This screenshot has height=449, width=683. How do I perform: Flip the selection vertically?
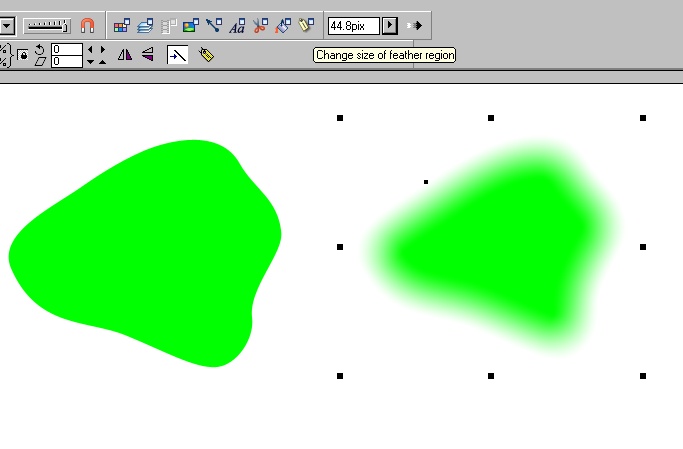tap(148, 55)
